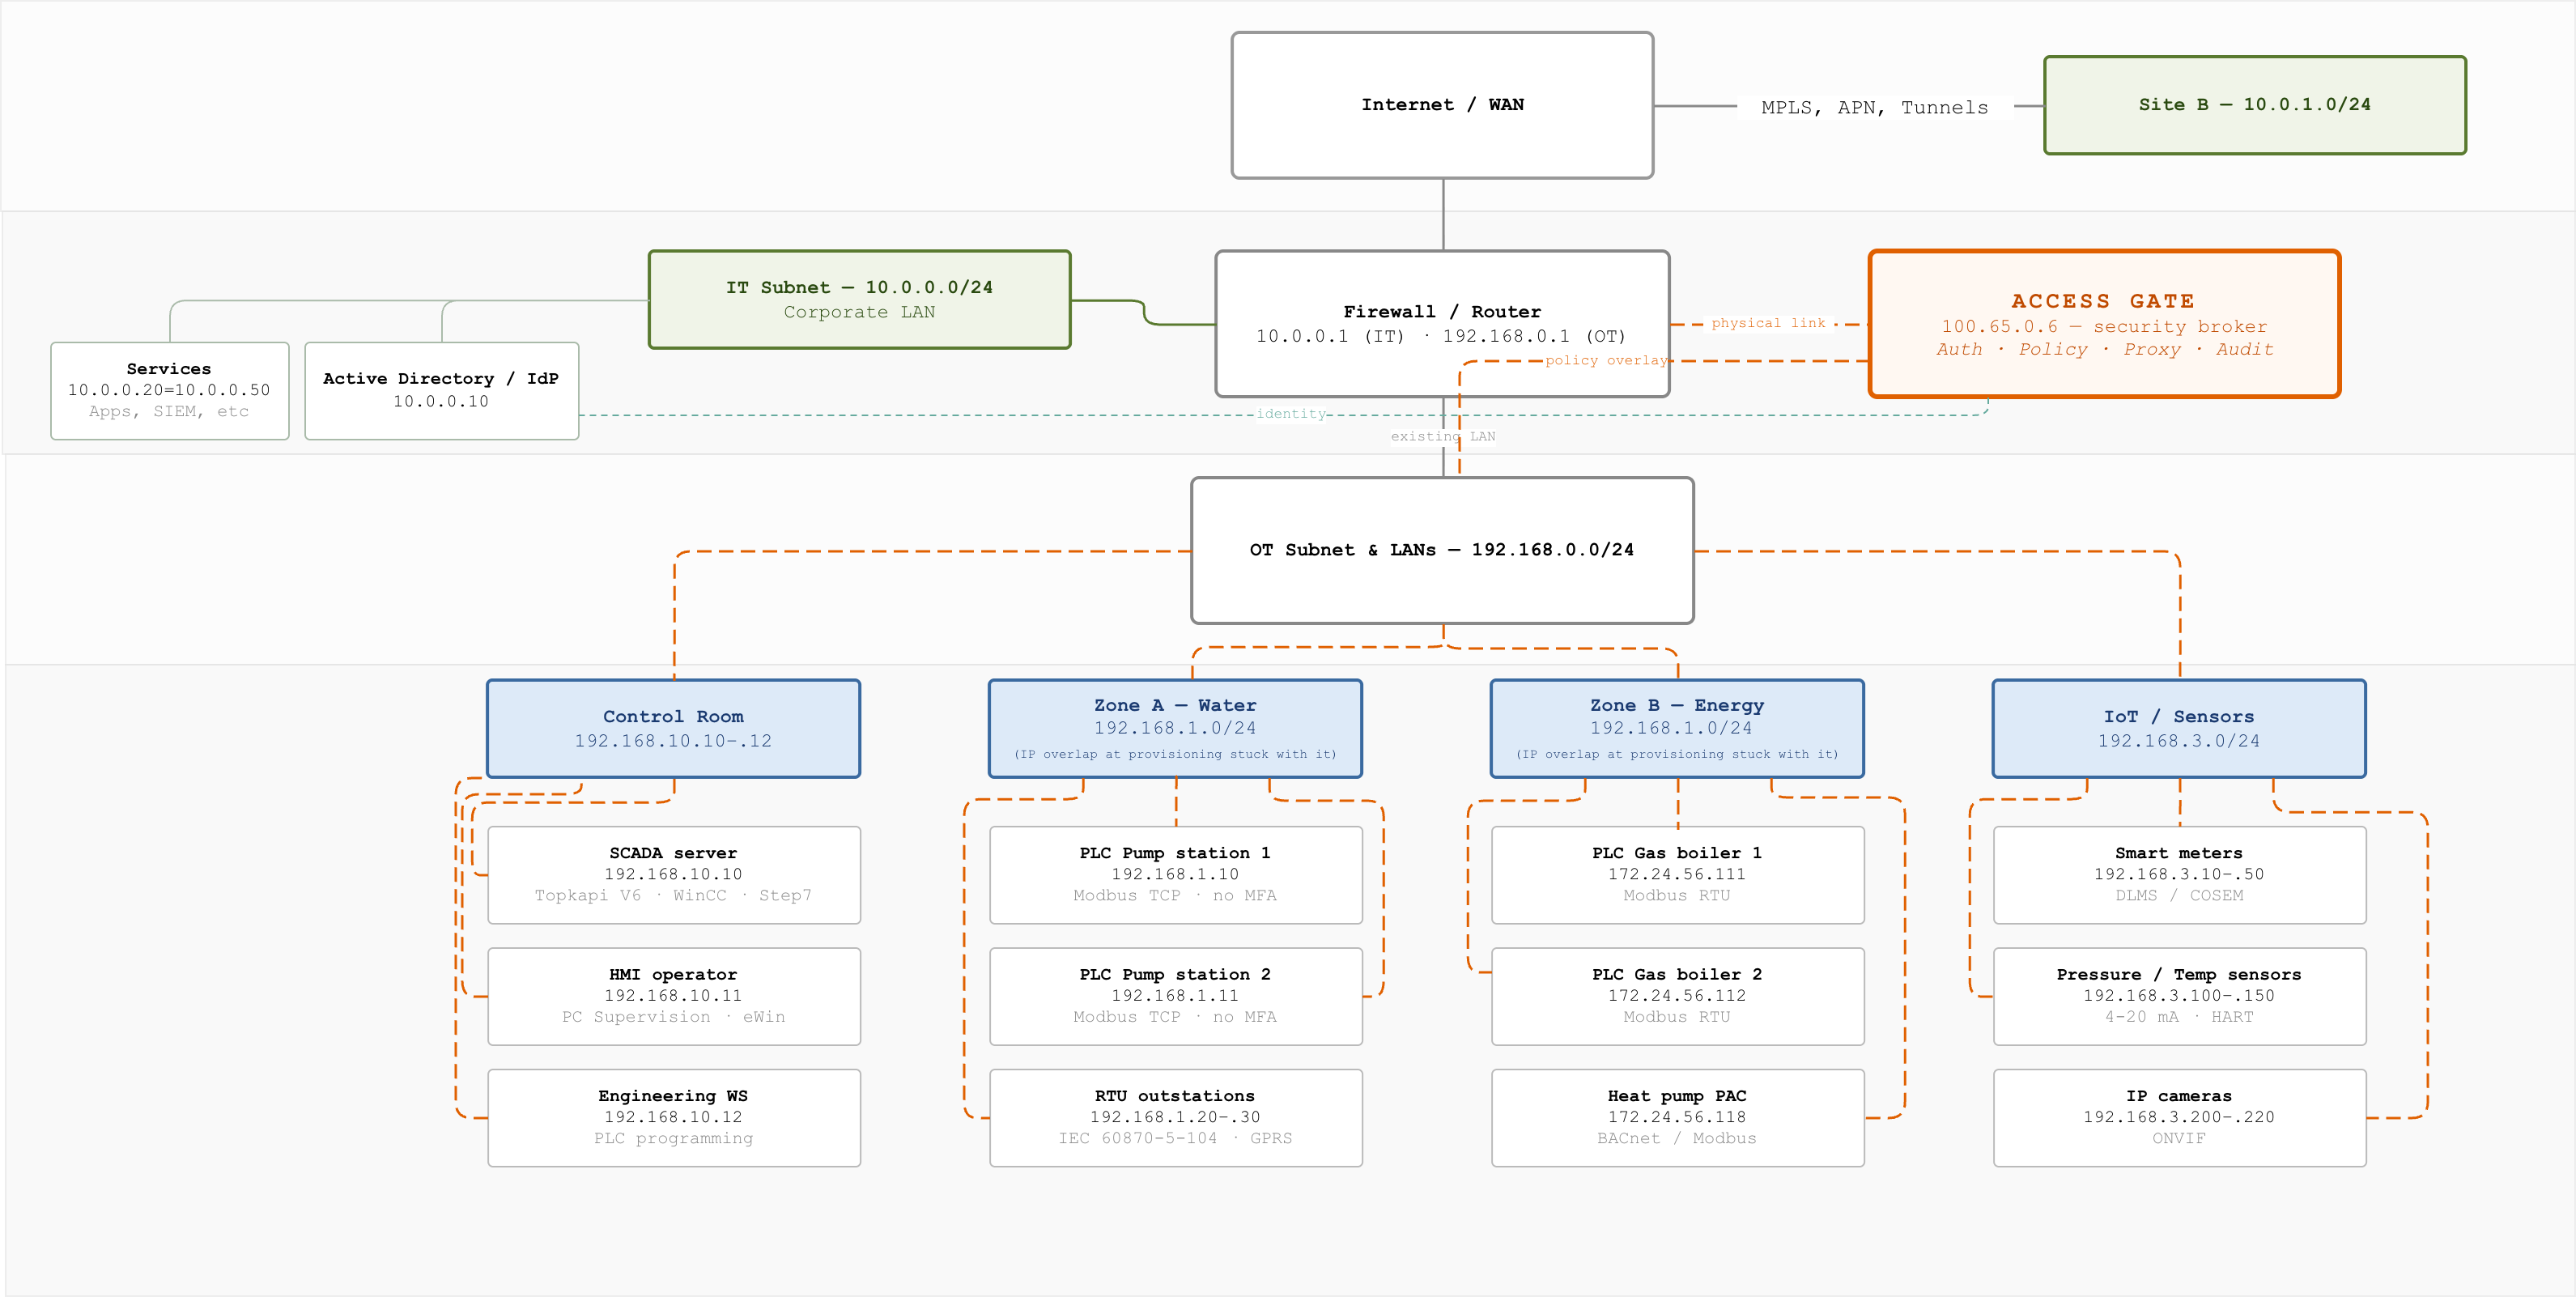2576x1297 pixels.
Task: Click the 'BACnet / Modbus' protocol text
Action: tap(1677, 1138)
